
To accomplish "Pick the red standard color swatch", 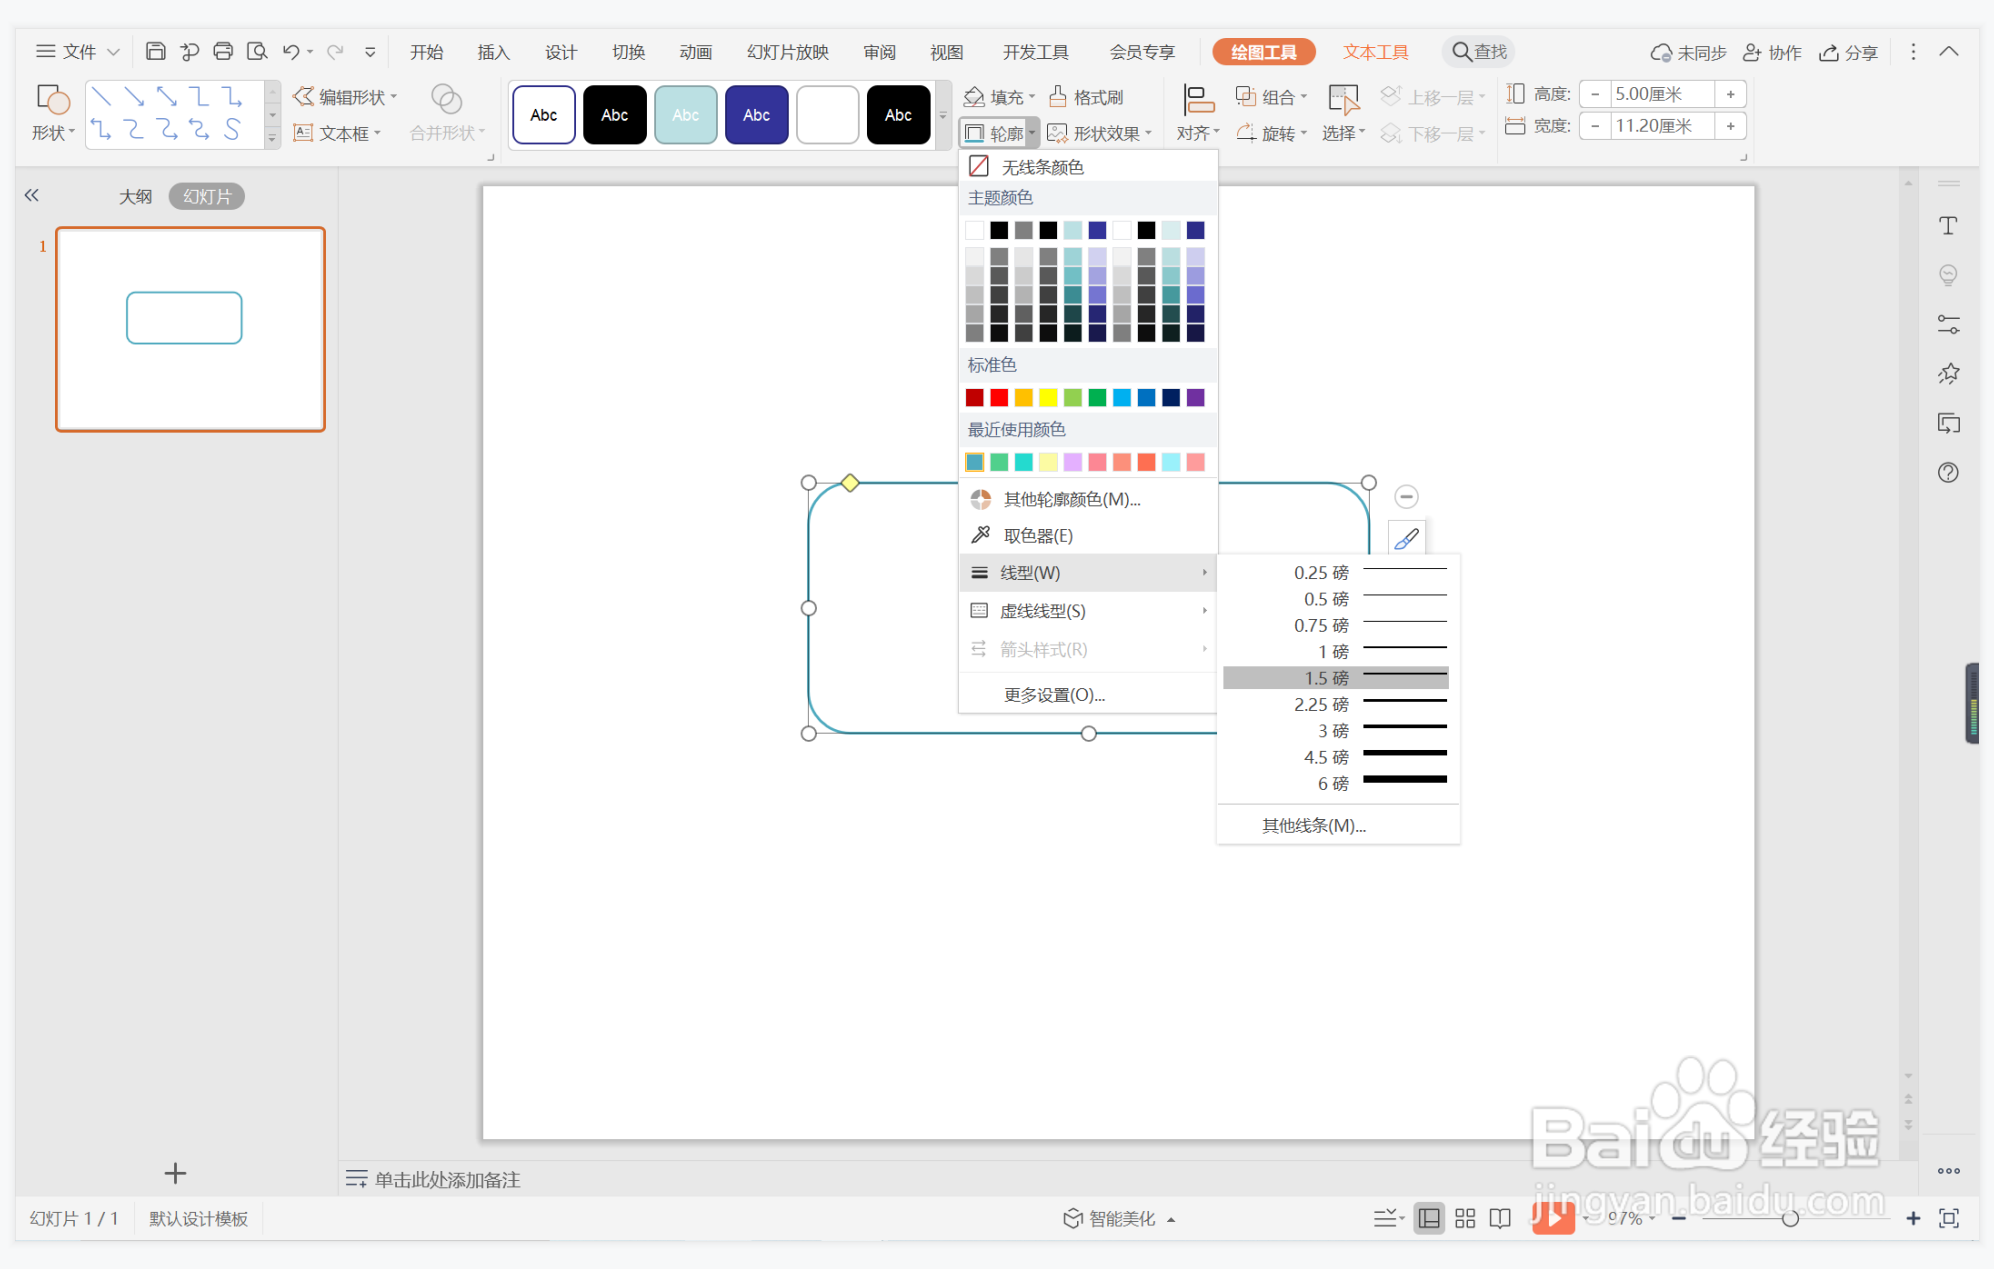I will click(x=999, y=398).
